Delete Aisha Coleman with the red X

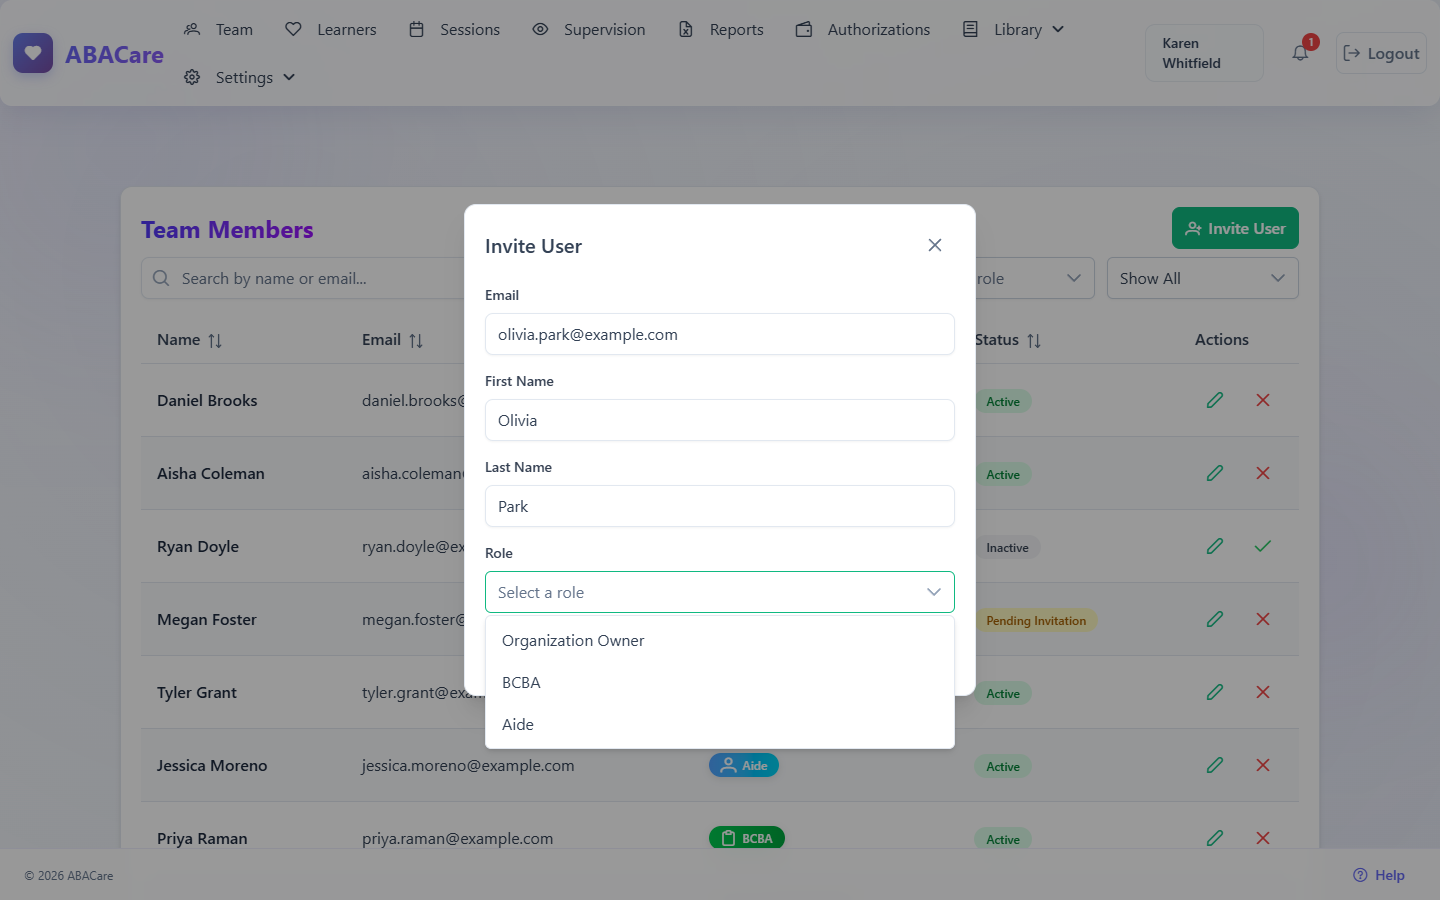point(1263,473)
